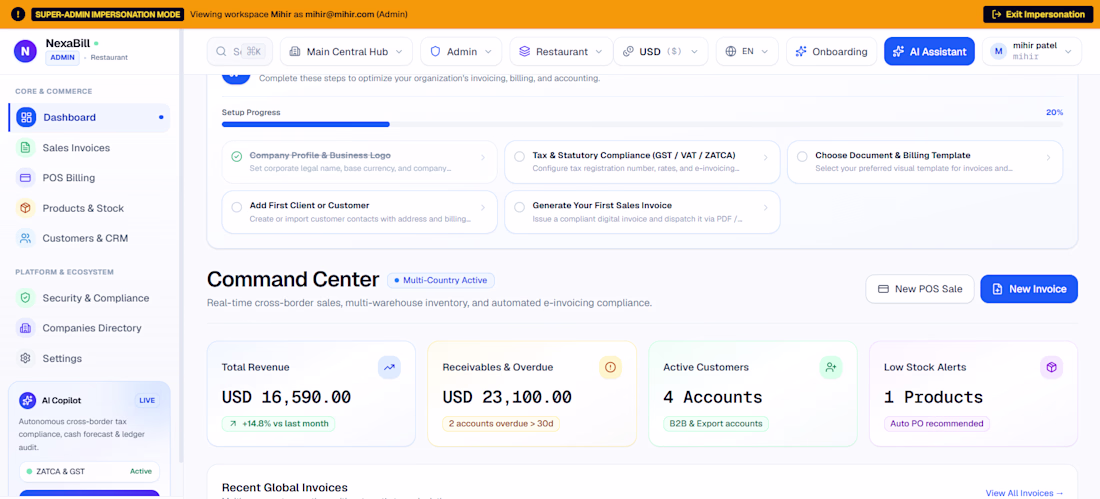Click the POS Billing card icon
Viewport: 1100px width, 499px height.
25,178
